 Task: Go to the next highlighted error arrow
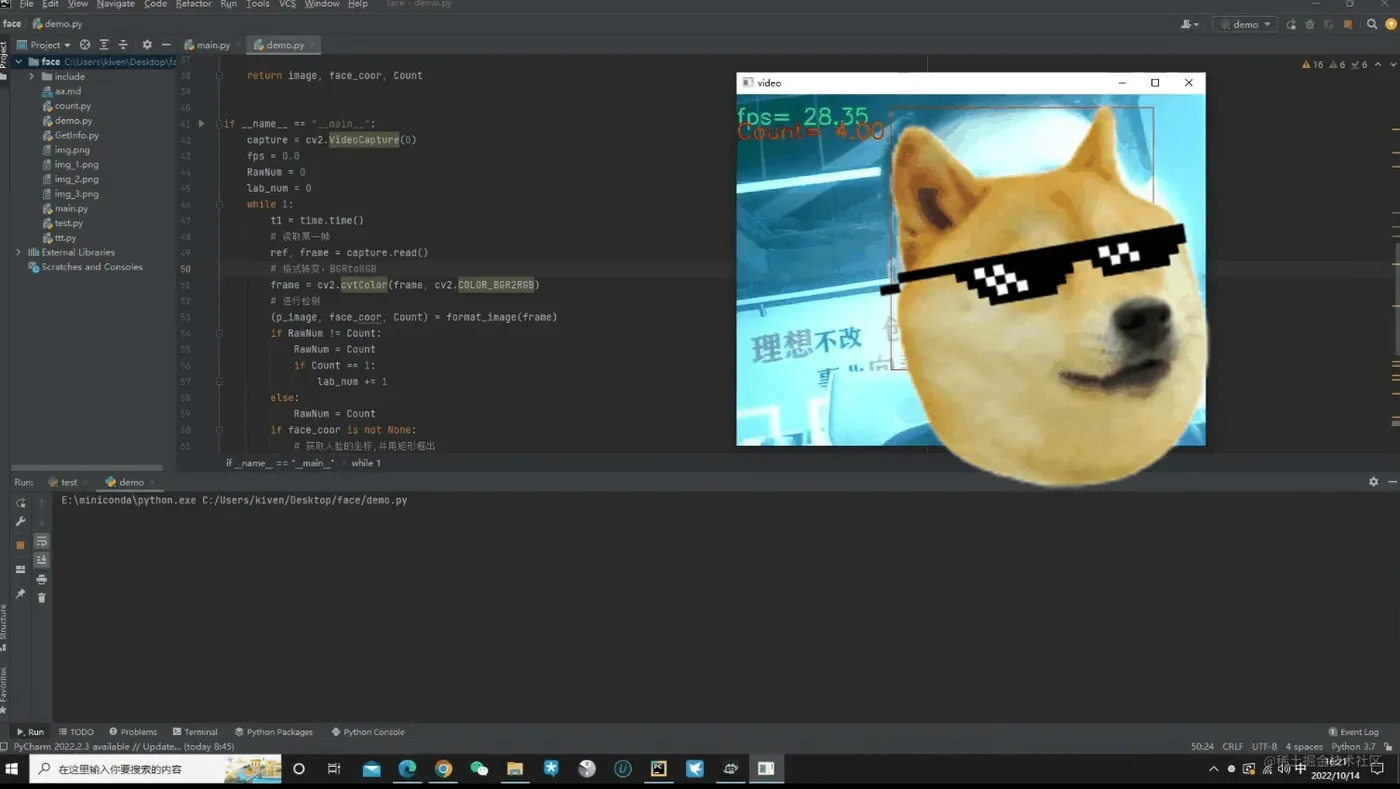pos(1391,64)
